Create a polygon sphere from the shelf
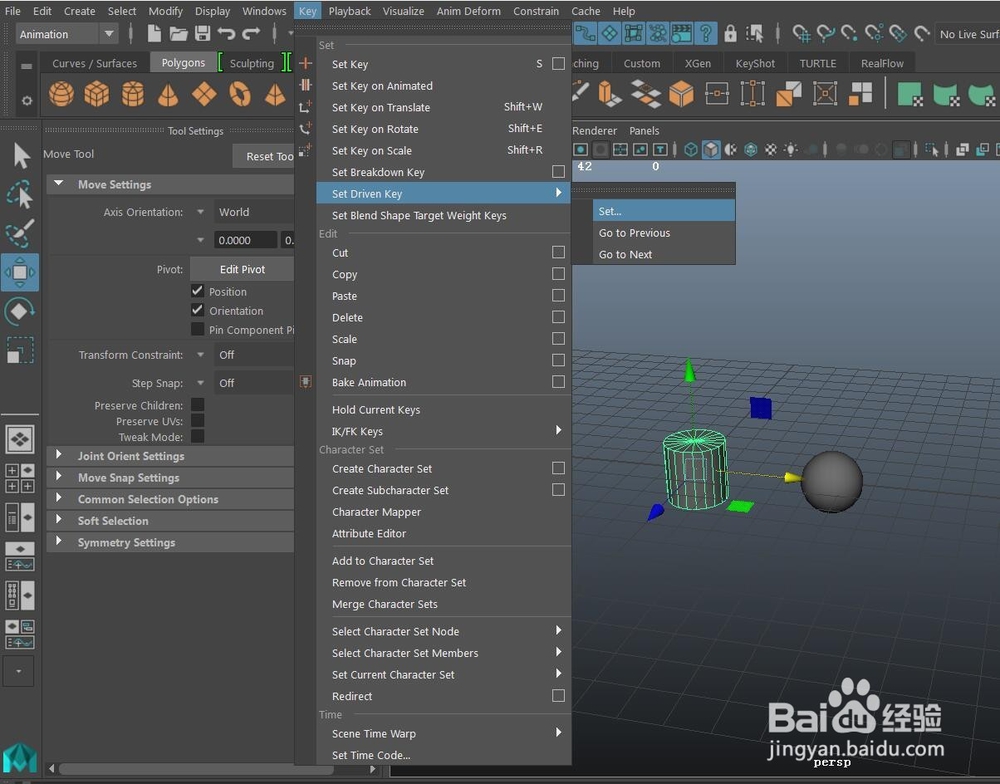Image resolution: width=1000 pixels, height=784 pixels. (x=61, y=94)
